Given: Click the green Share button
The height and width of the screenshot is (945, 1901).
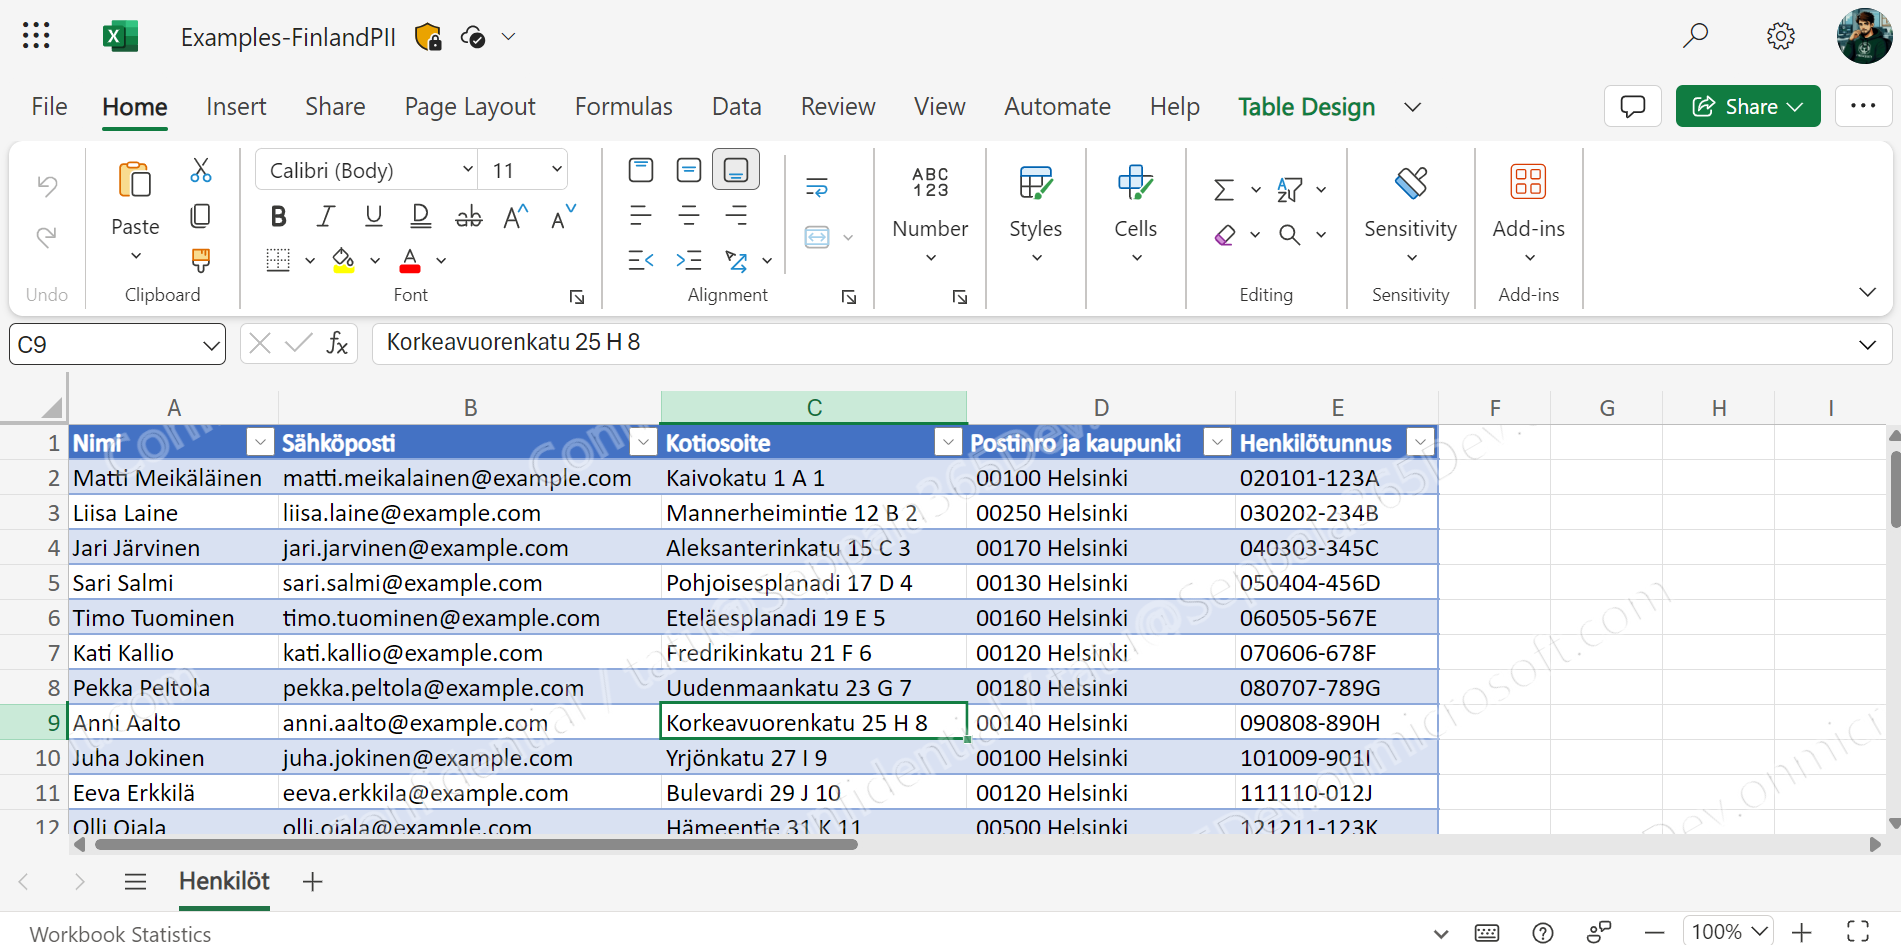Looking at the screenshot, I should pyautogui.click(x=1747, y=106).
